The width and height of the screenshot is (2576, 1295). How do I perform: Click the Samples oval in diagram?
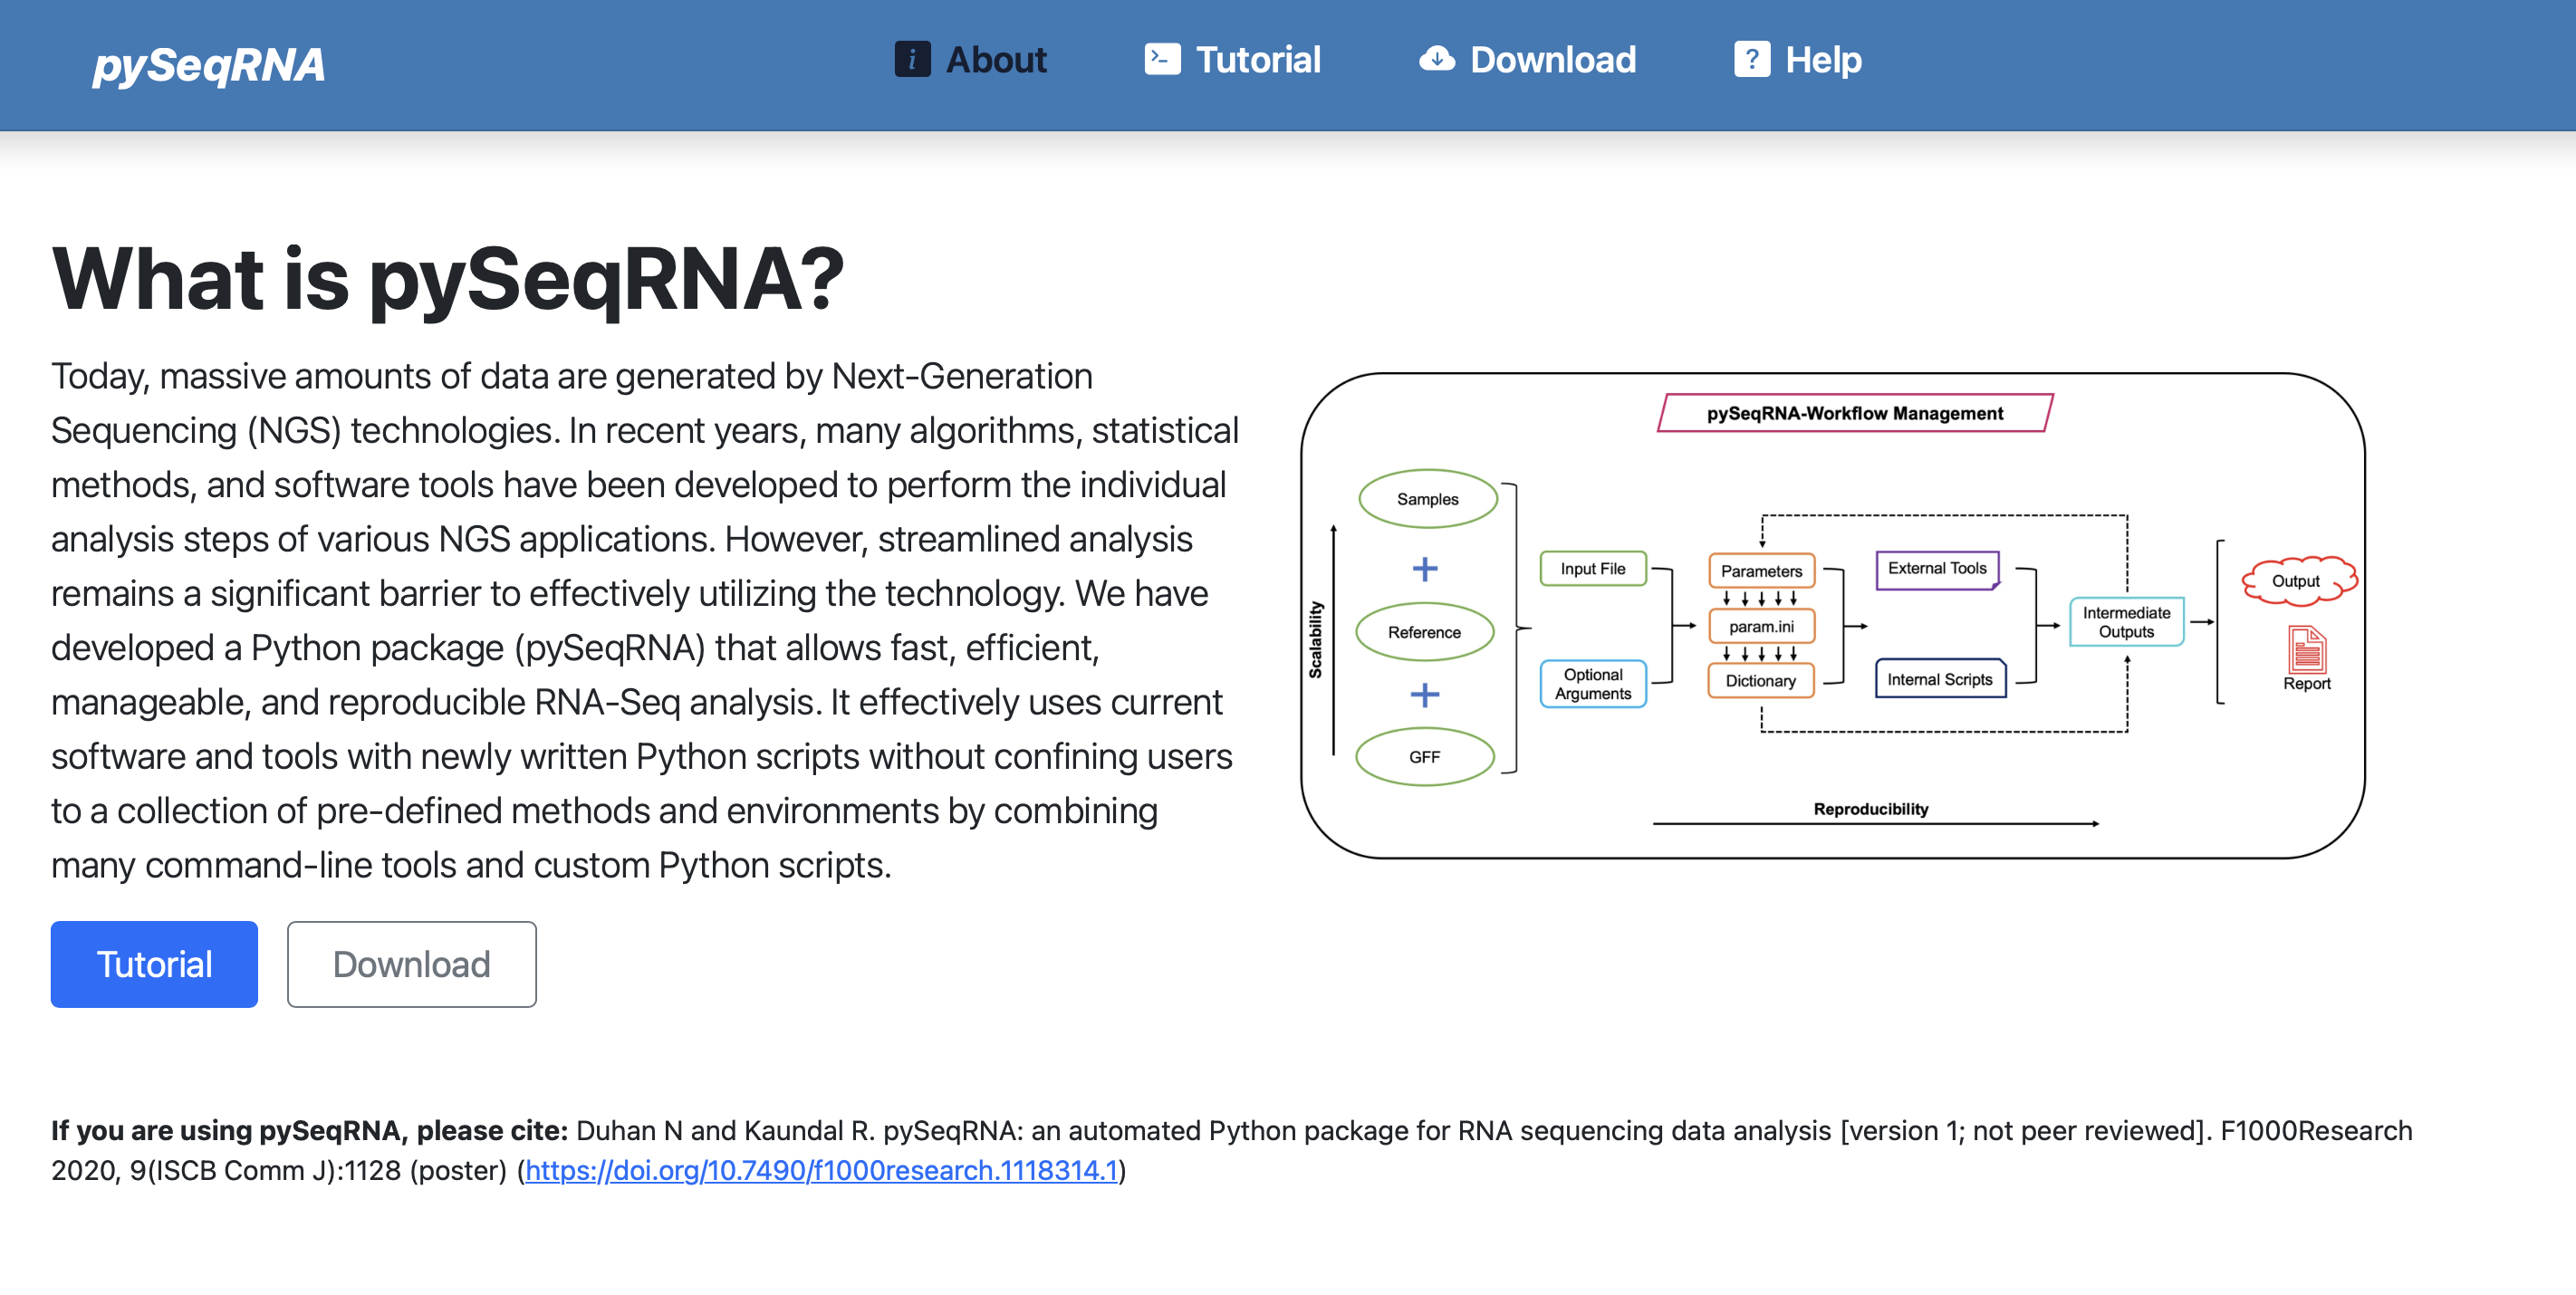pos(1427,499)
